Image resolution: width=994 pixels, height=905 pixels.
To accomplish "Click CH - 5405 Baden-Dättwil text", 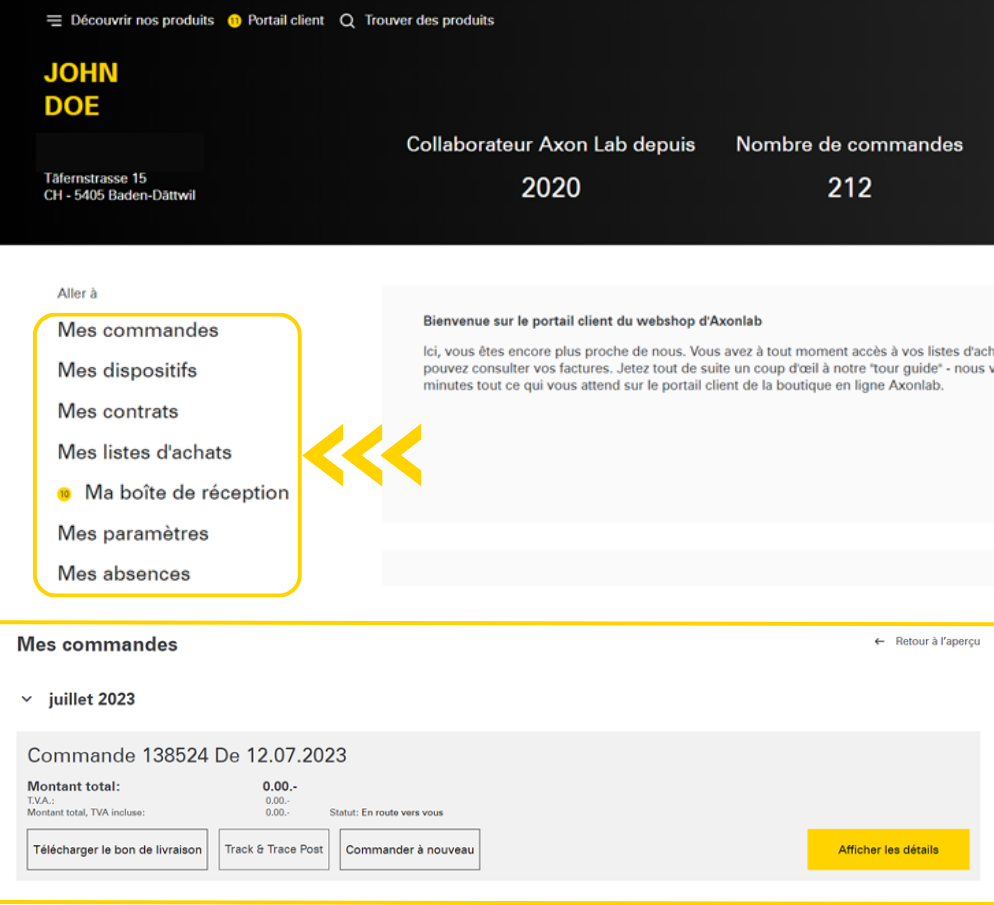I will coord(119,195).
